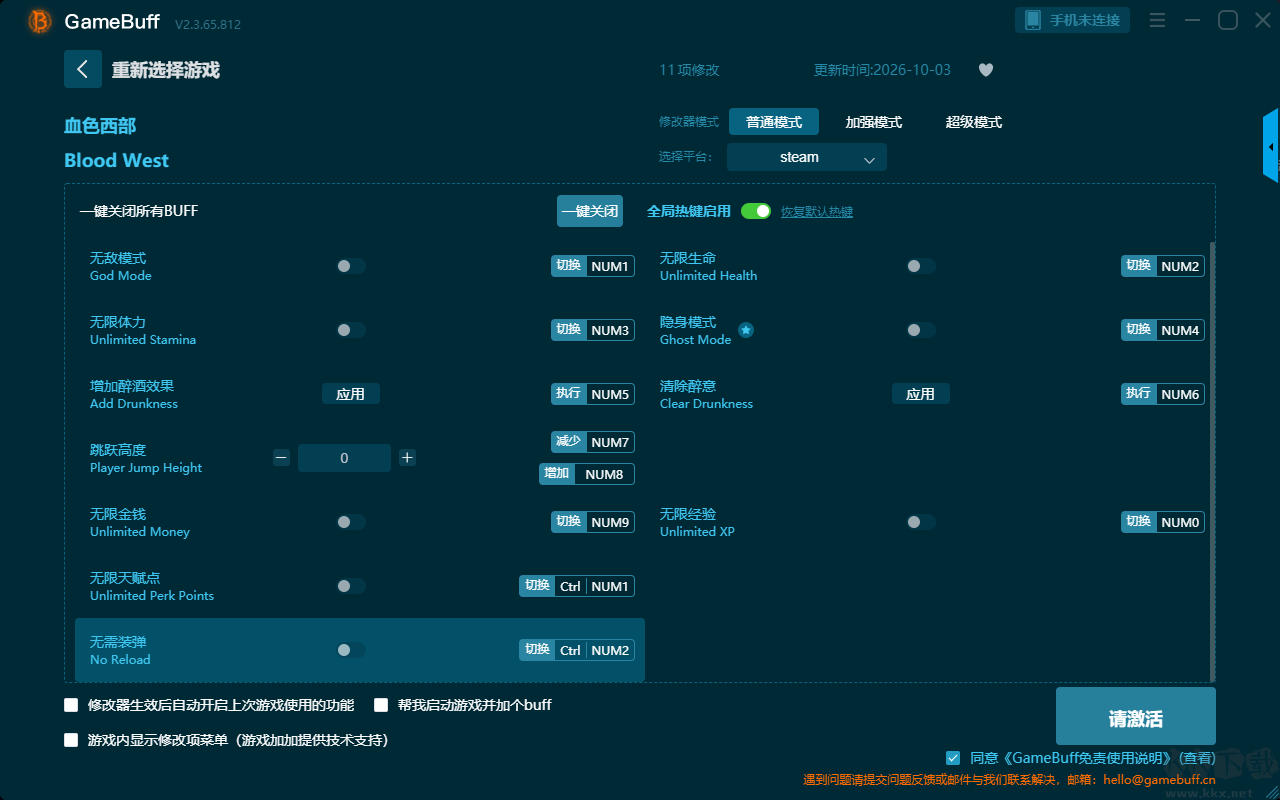Screen dimensions: 1280x800
Task: Enable the Ghost Mode switch
Action: (921, 330)
